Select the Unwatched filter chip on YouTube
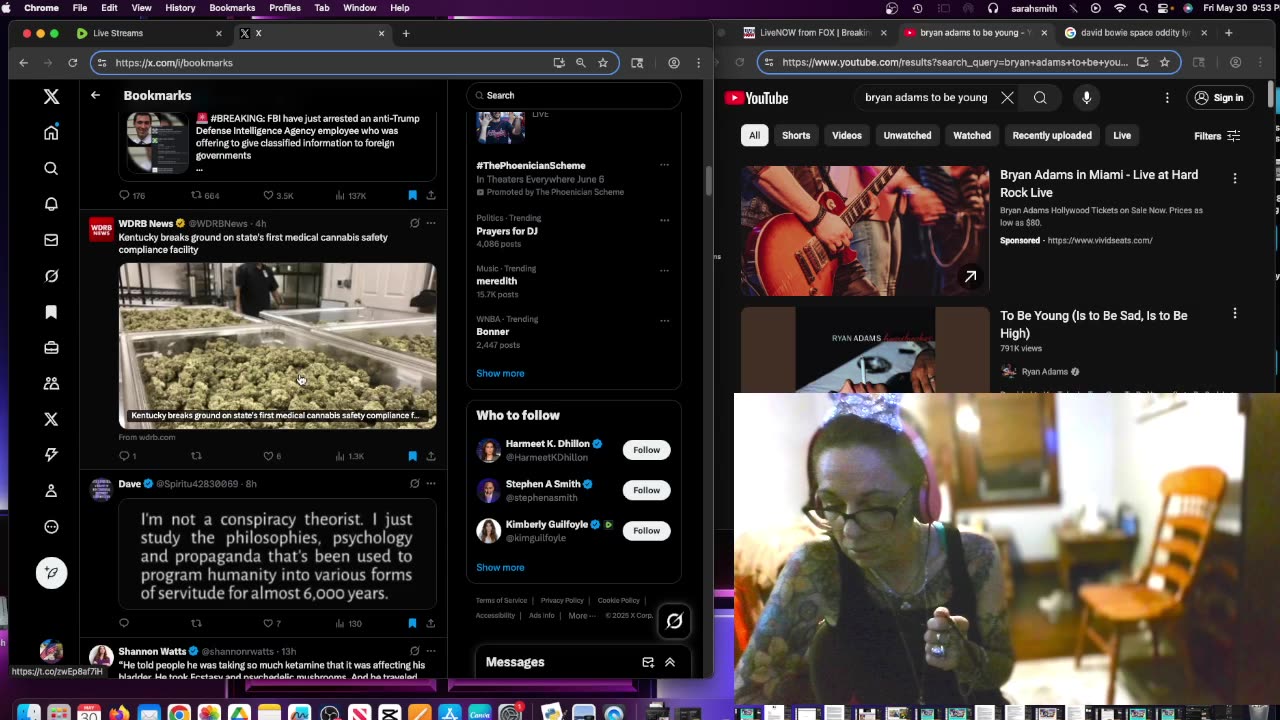The width and height of the screenshot is (1280, 720). [907, 135]
